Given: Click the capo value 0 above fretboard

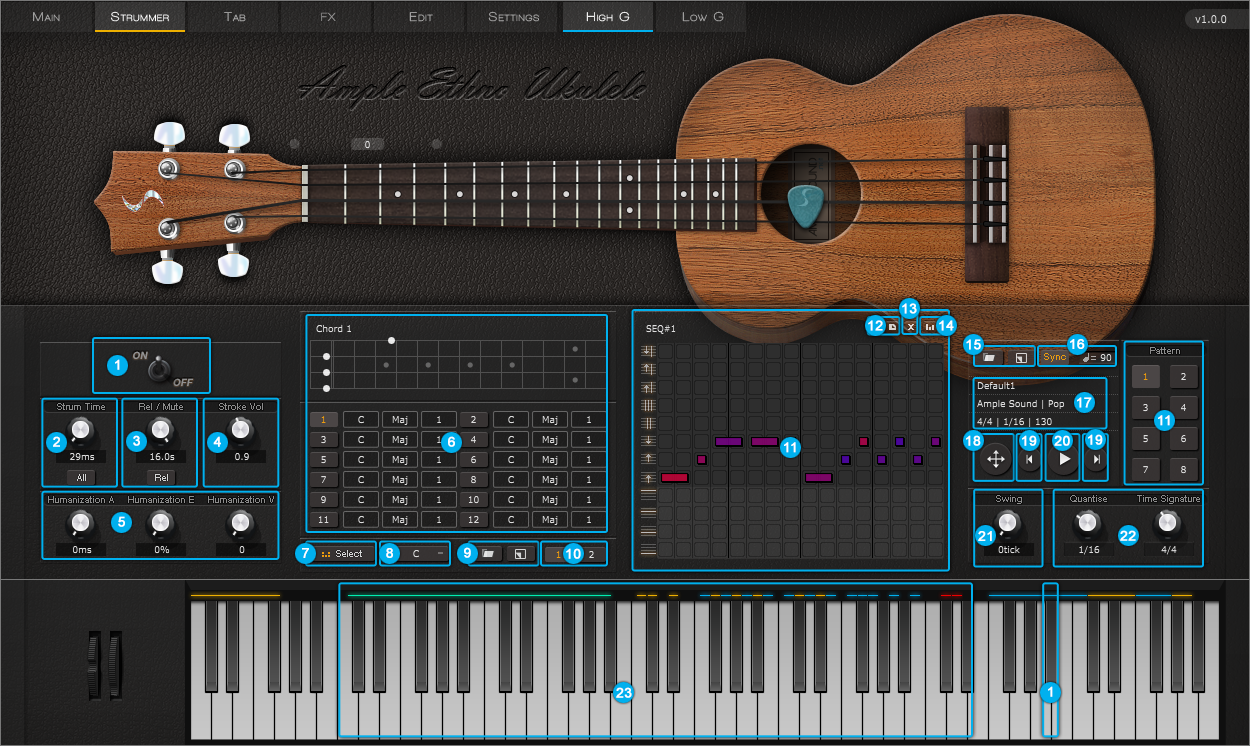Looking at the screenshot, I should [367, 145].
